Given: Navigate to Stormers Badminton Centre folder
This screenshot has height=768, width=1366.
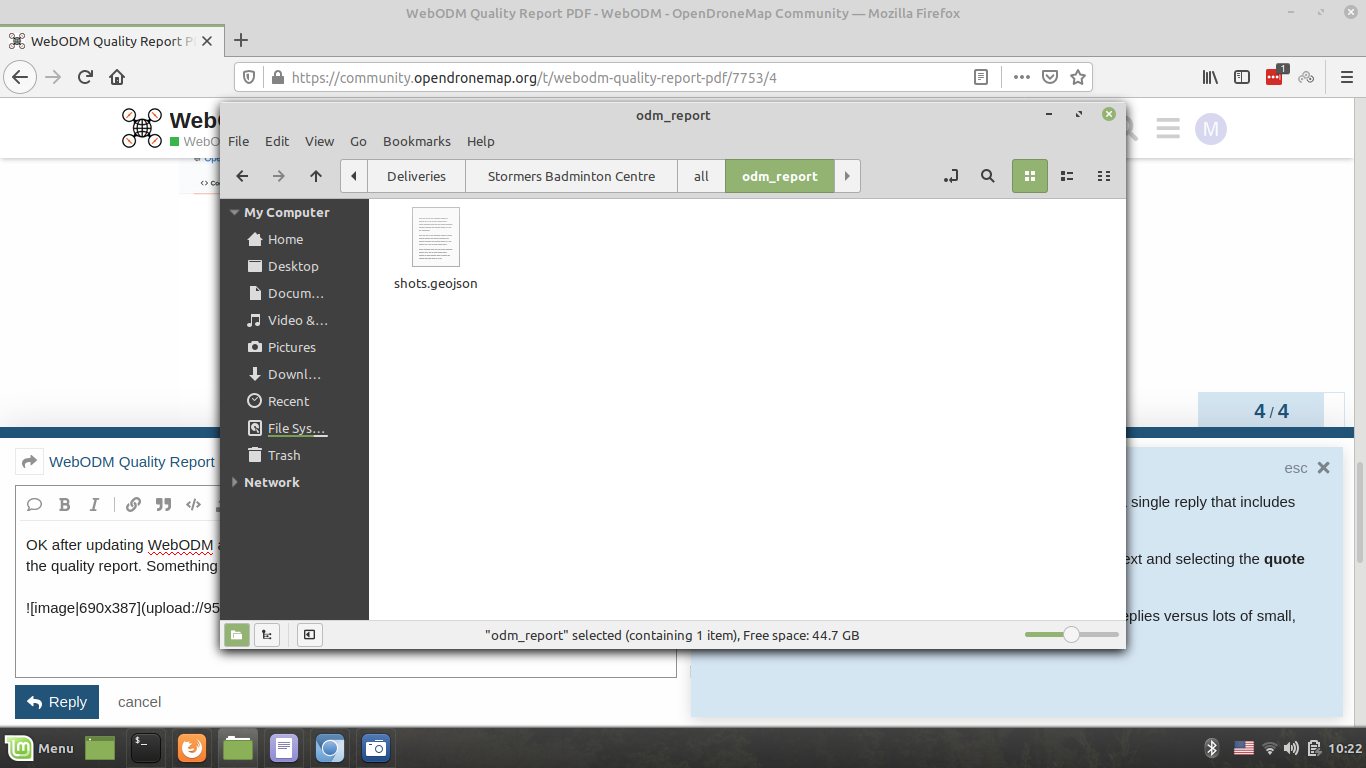Looking at the screenshot, I should (571, 176).
